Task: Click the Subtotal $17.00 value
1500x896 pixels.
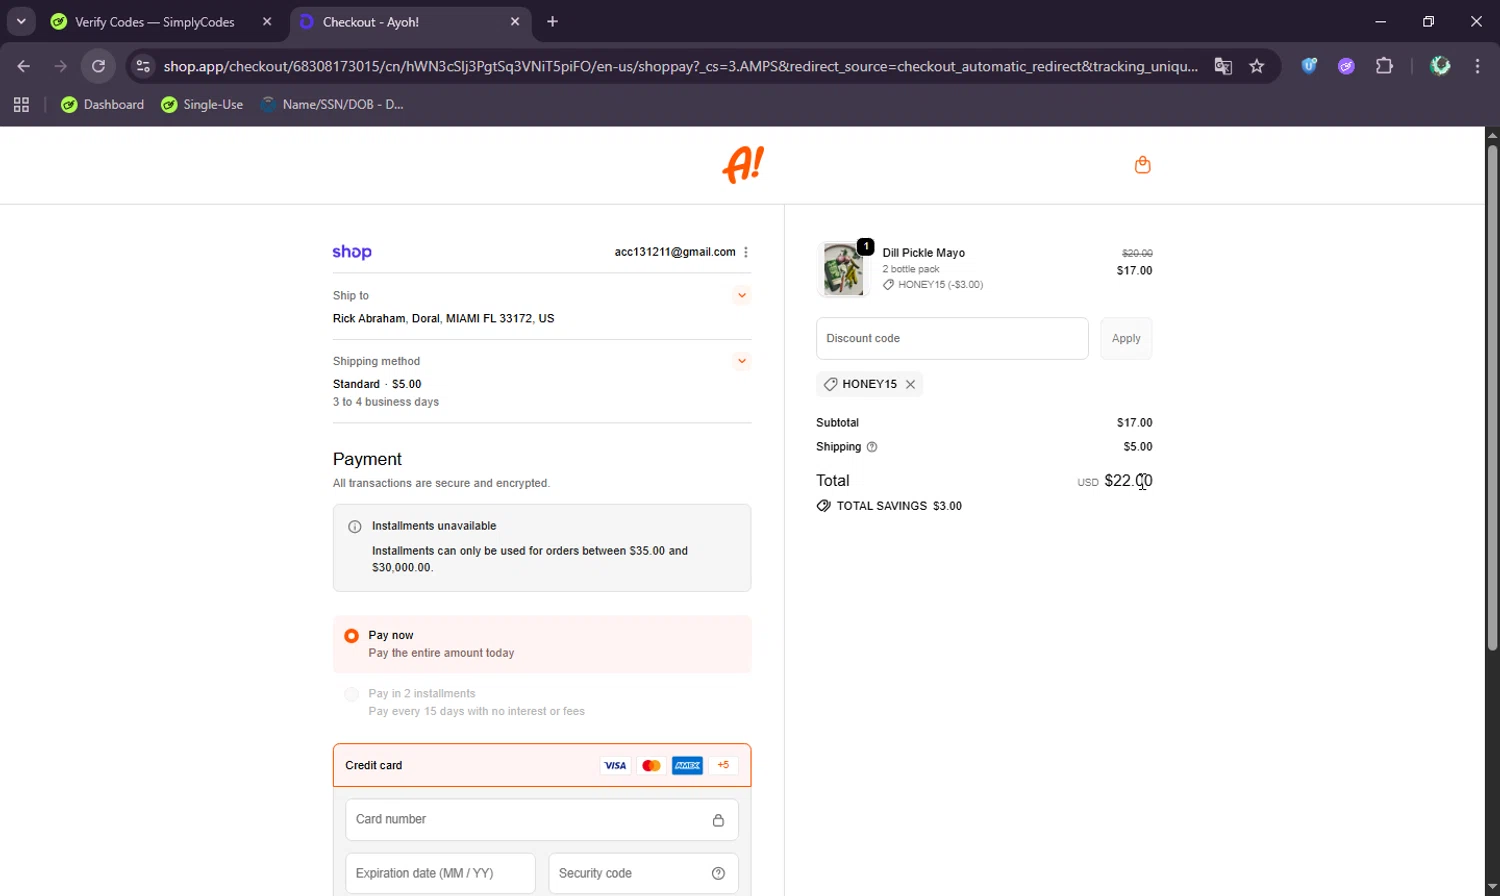Action: (1134, 423)
